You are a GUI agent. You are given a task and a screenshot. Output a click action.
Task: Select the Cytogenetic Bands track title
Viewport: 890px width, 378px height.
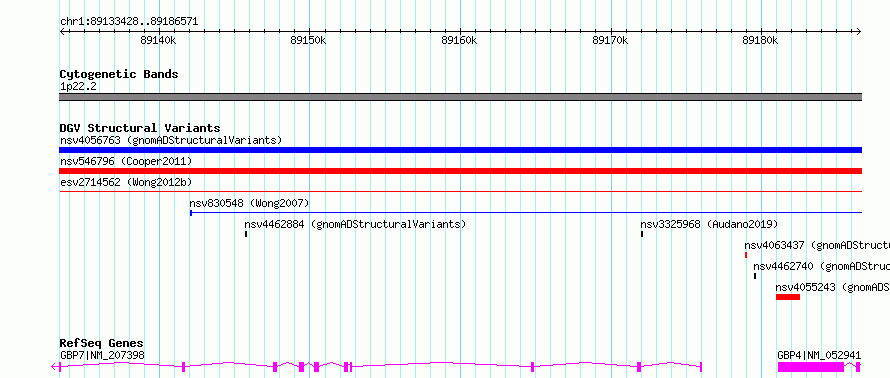tap(119, 74)
